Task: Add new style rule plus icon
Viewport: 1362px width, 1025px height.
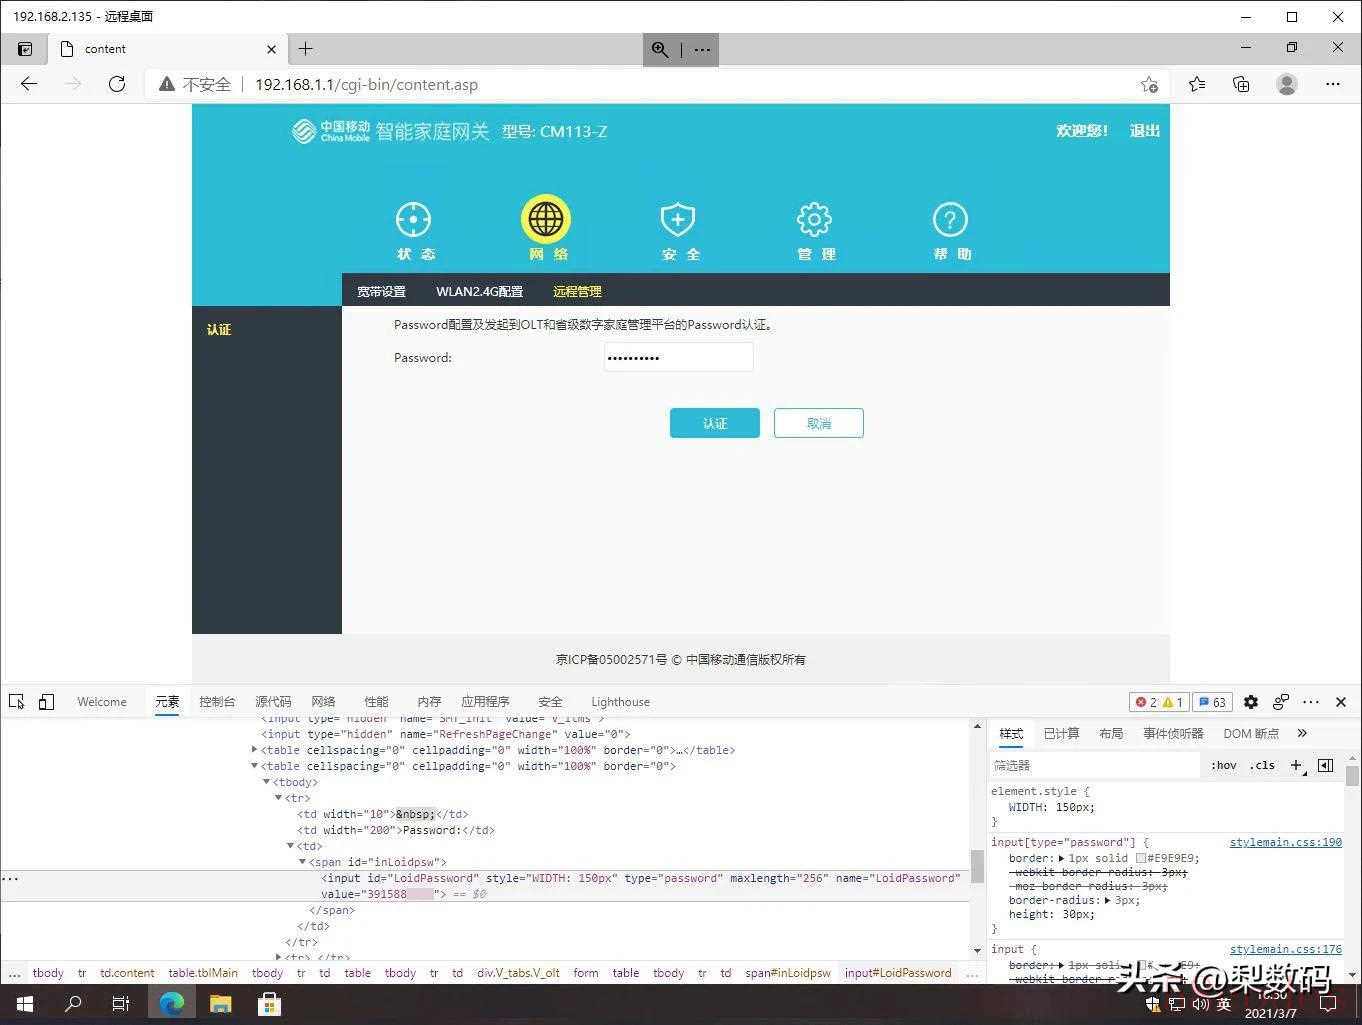Action: 1297,765
